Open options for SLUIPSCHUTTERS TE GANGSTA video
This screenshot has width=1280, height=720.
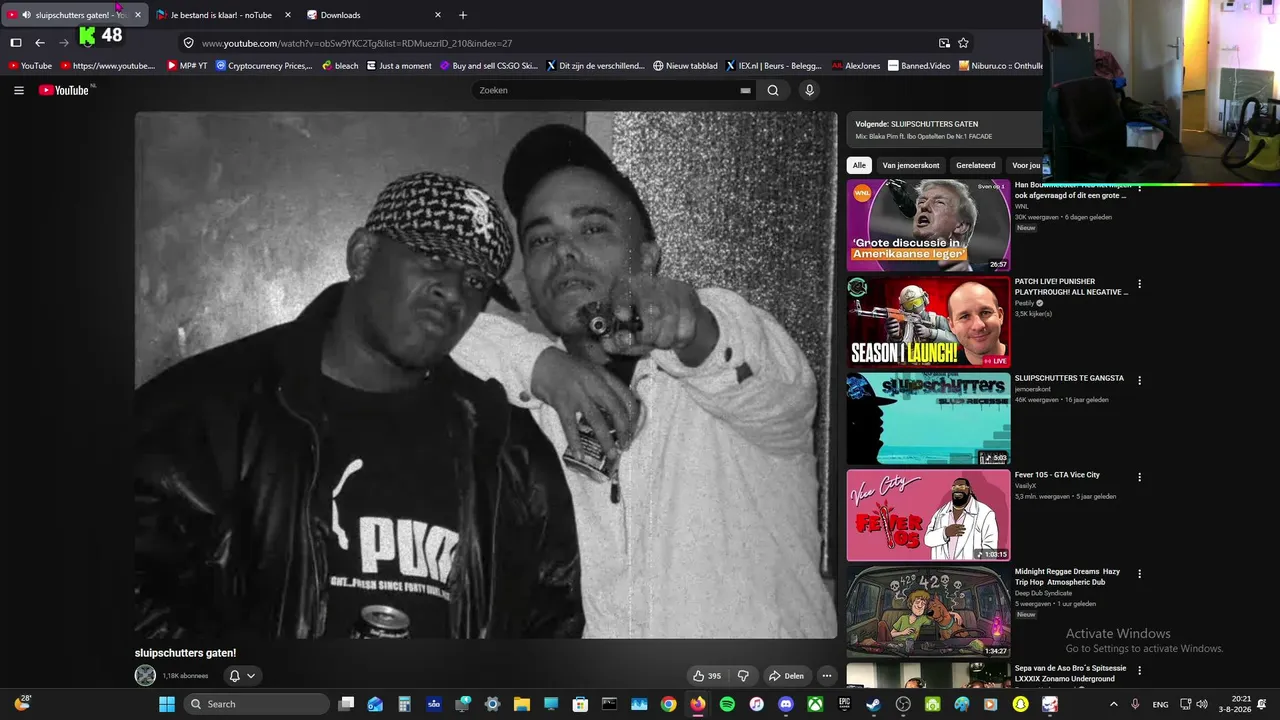(x=1139, y=381)
